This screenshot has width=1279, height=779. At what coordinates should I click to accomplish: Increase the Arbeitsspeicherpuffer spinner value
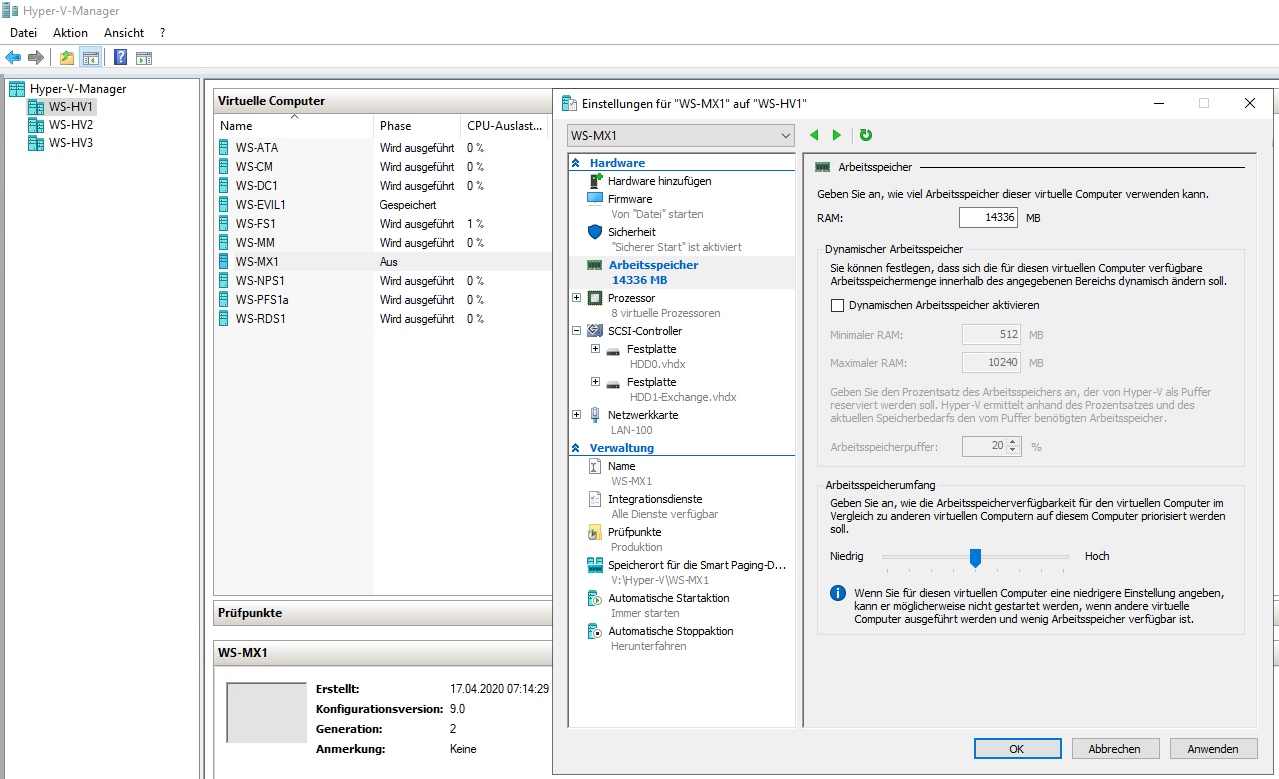[1013, 443]
